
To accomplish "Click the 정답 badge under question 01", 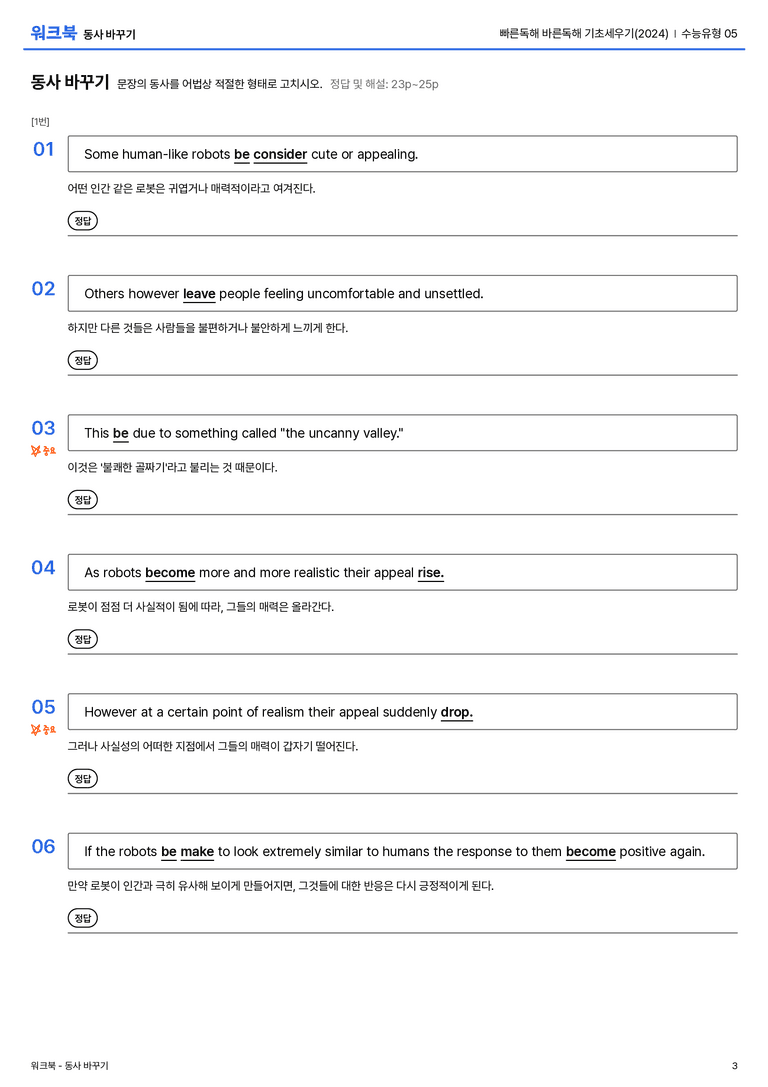I will coord(82,221).
